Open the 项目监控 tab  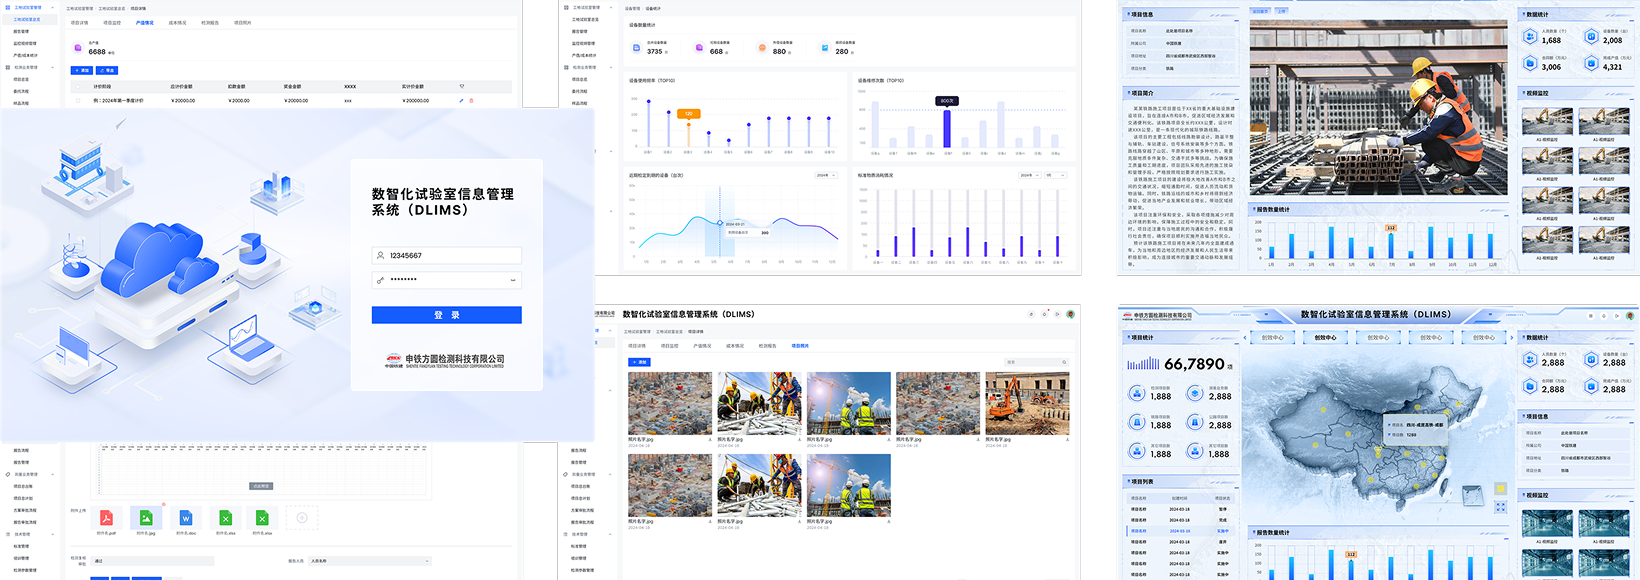point(112,22)
